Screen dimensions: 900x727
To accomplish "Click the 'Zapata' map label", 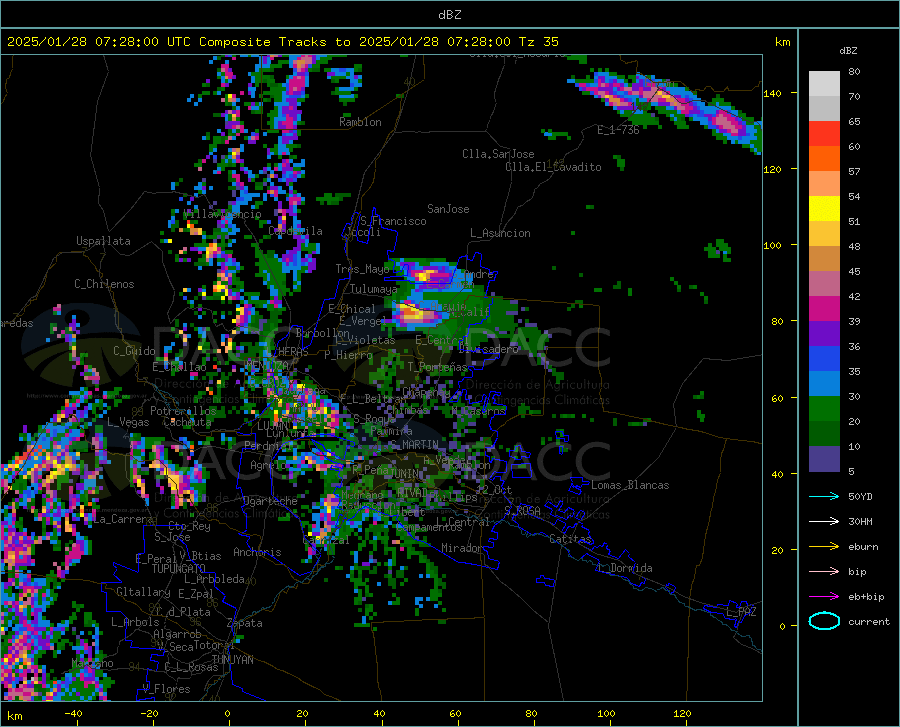I will point(245,623).
